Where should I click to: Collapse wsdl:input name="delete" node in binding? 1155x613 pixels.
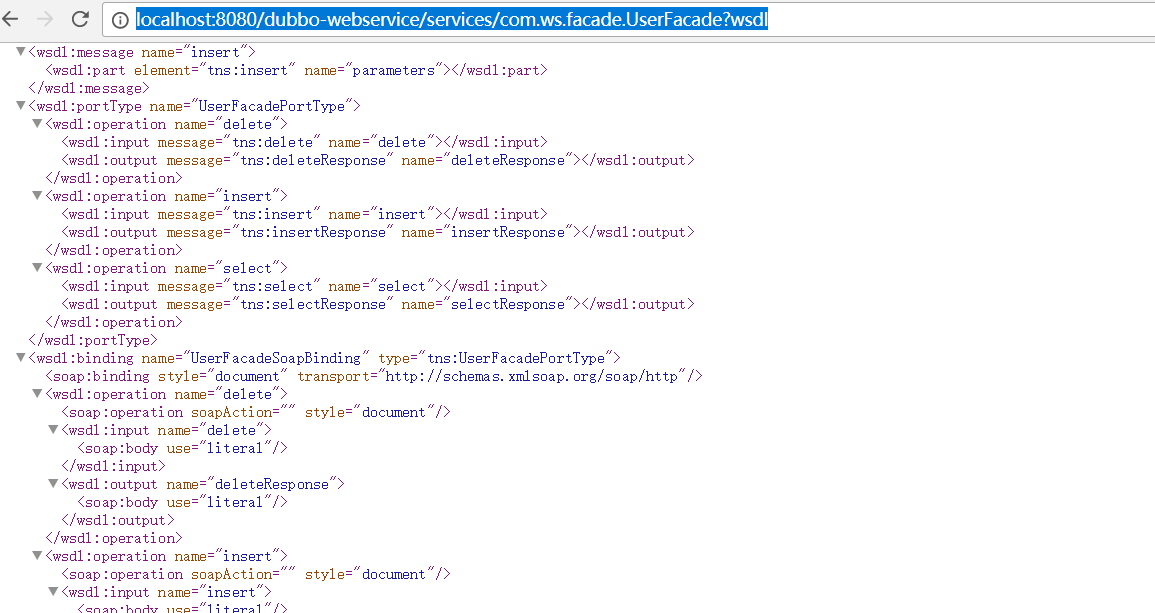coord(53,430)
